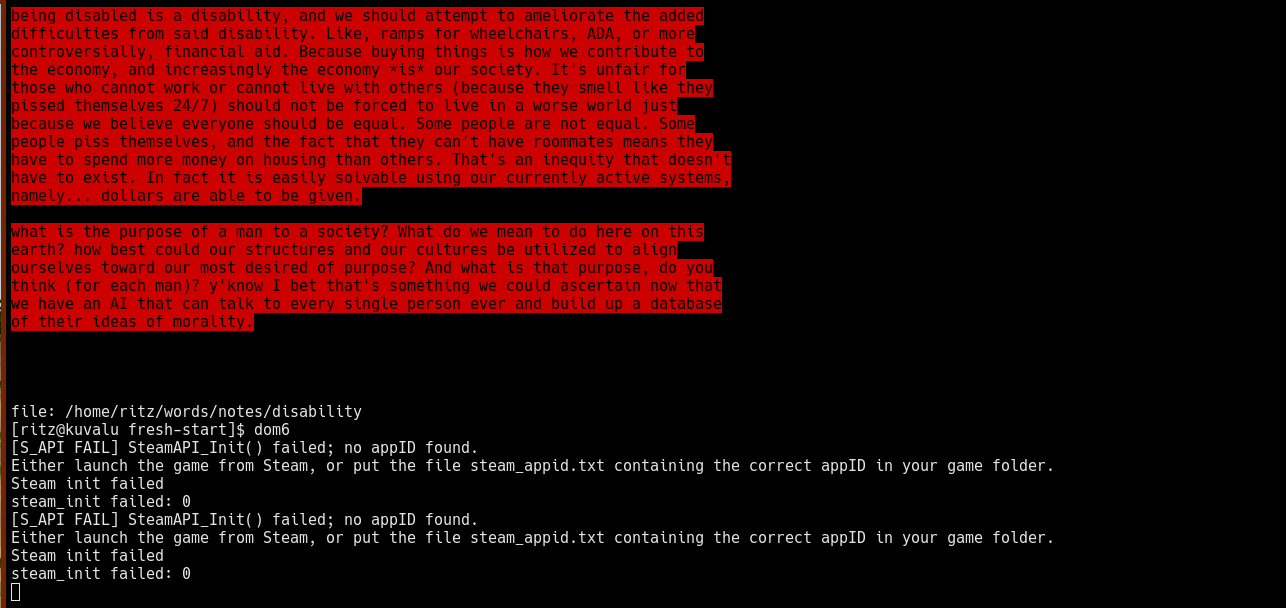Click the highlighted line starting 'namely... dollars'
Viewport: 1286px width, 608px height.
[186, 195]
